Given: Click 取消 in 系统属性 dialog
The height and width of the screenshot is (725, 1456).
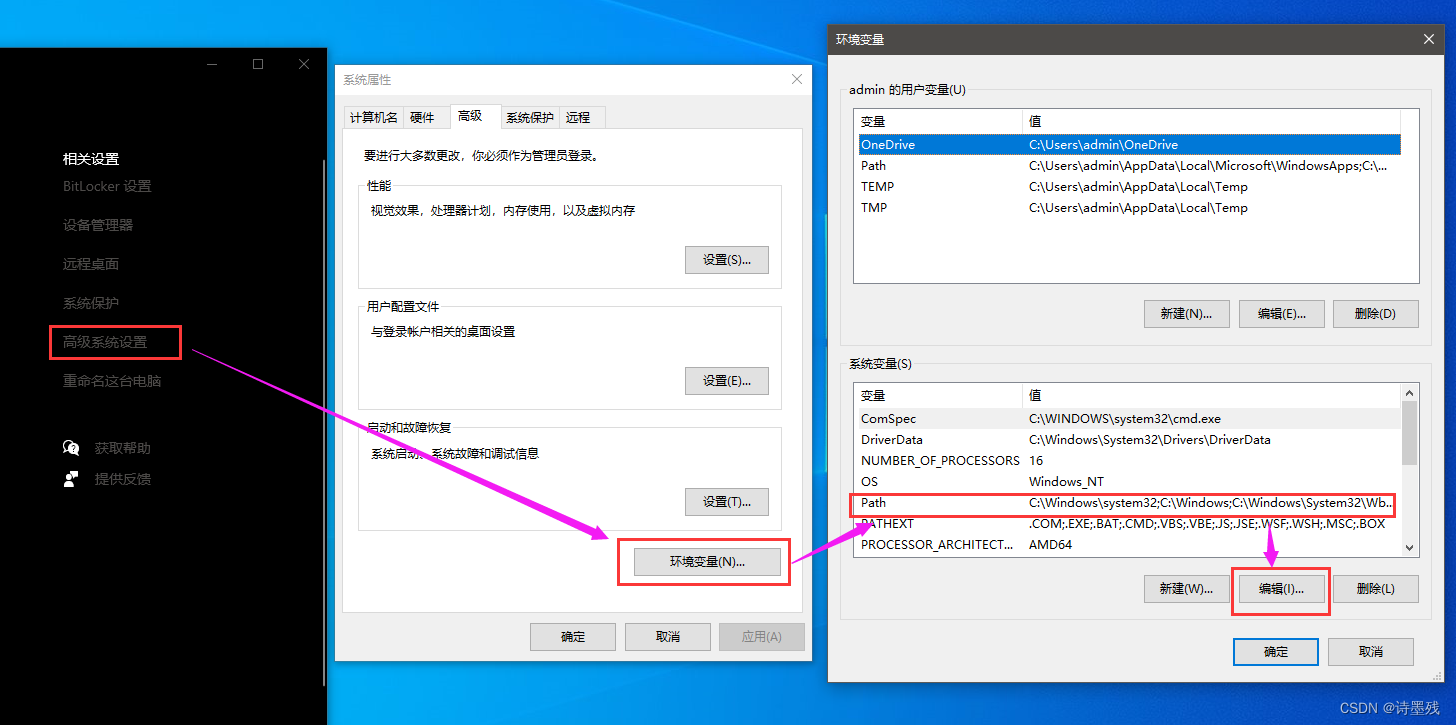Looking at the screenshot, I should (x=668, y=637).
